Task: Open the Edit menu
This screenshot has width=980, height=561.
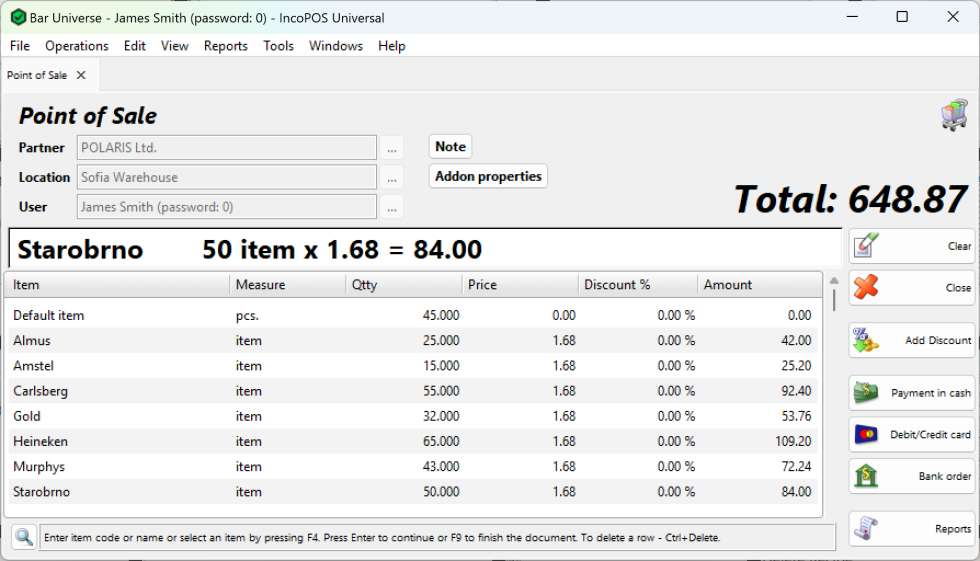Action: coord(134,46)
